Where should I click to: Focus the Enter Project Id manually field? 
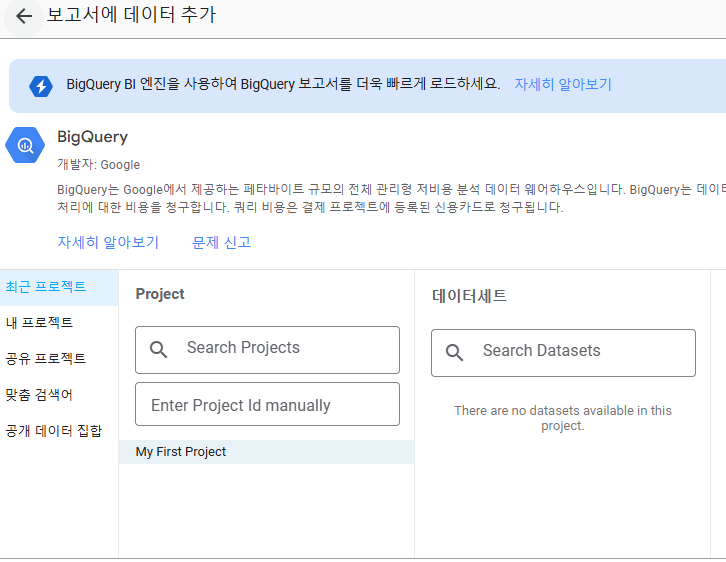coord(267,404)
